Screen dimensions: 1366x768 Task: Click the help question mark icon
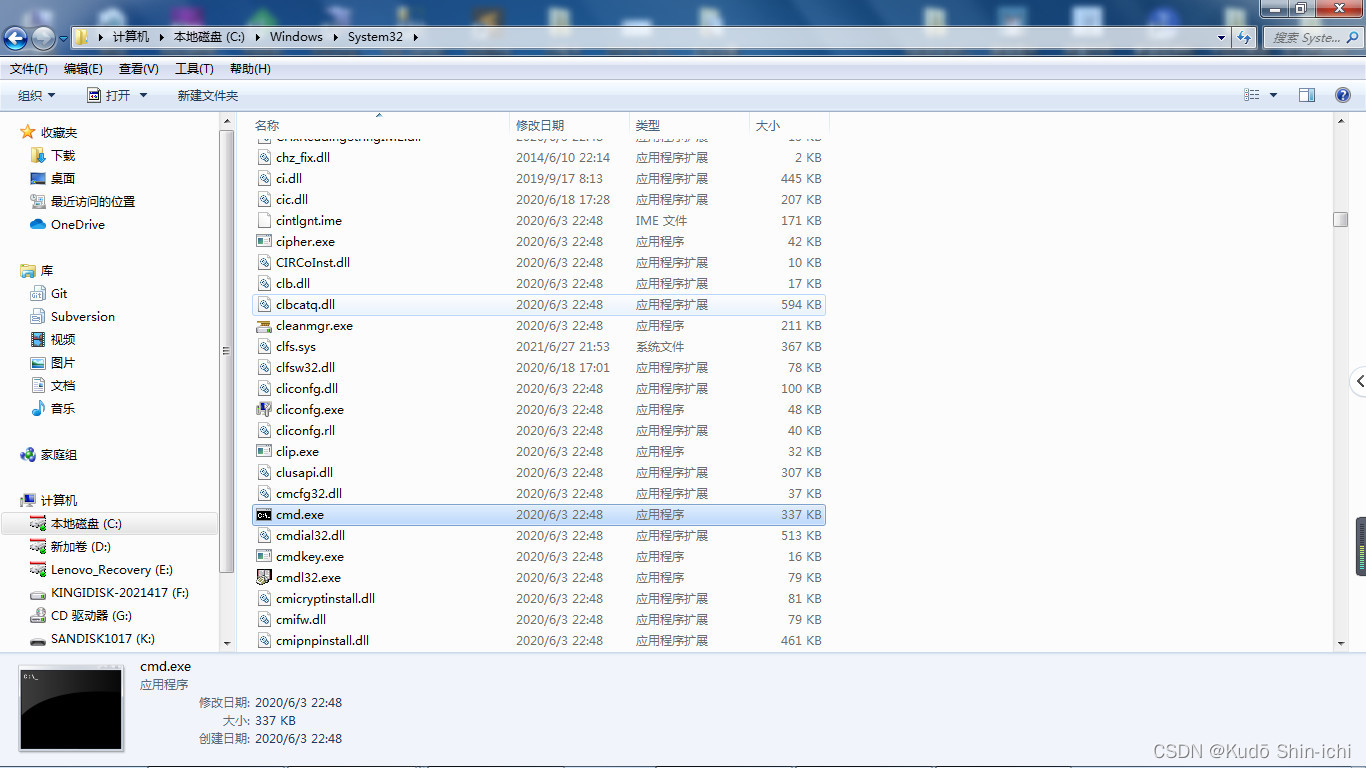point(1343,95)
